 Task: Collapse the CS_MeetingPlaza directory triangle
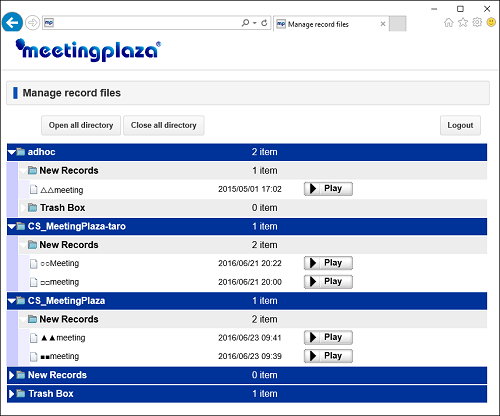(11, 301)
